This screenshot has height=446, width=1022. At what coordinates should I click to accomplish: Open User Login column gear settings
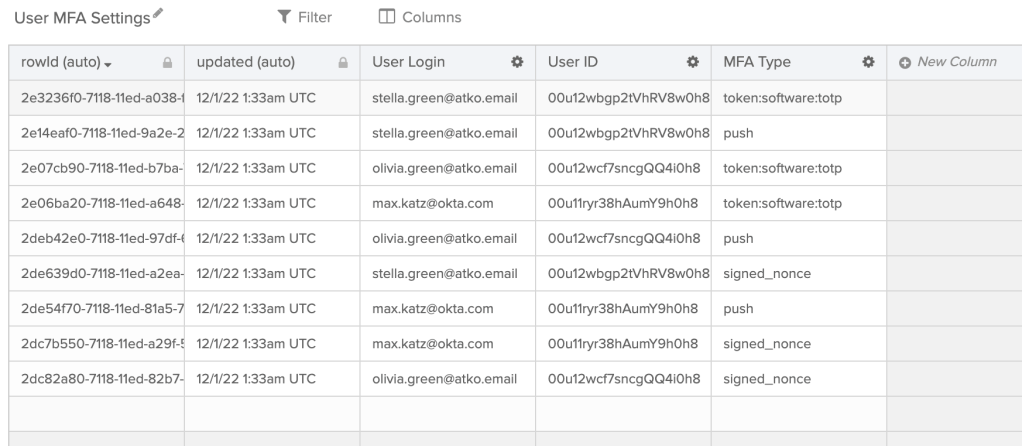point(517,62)
